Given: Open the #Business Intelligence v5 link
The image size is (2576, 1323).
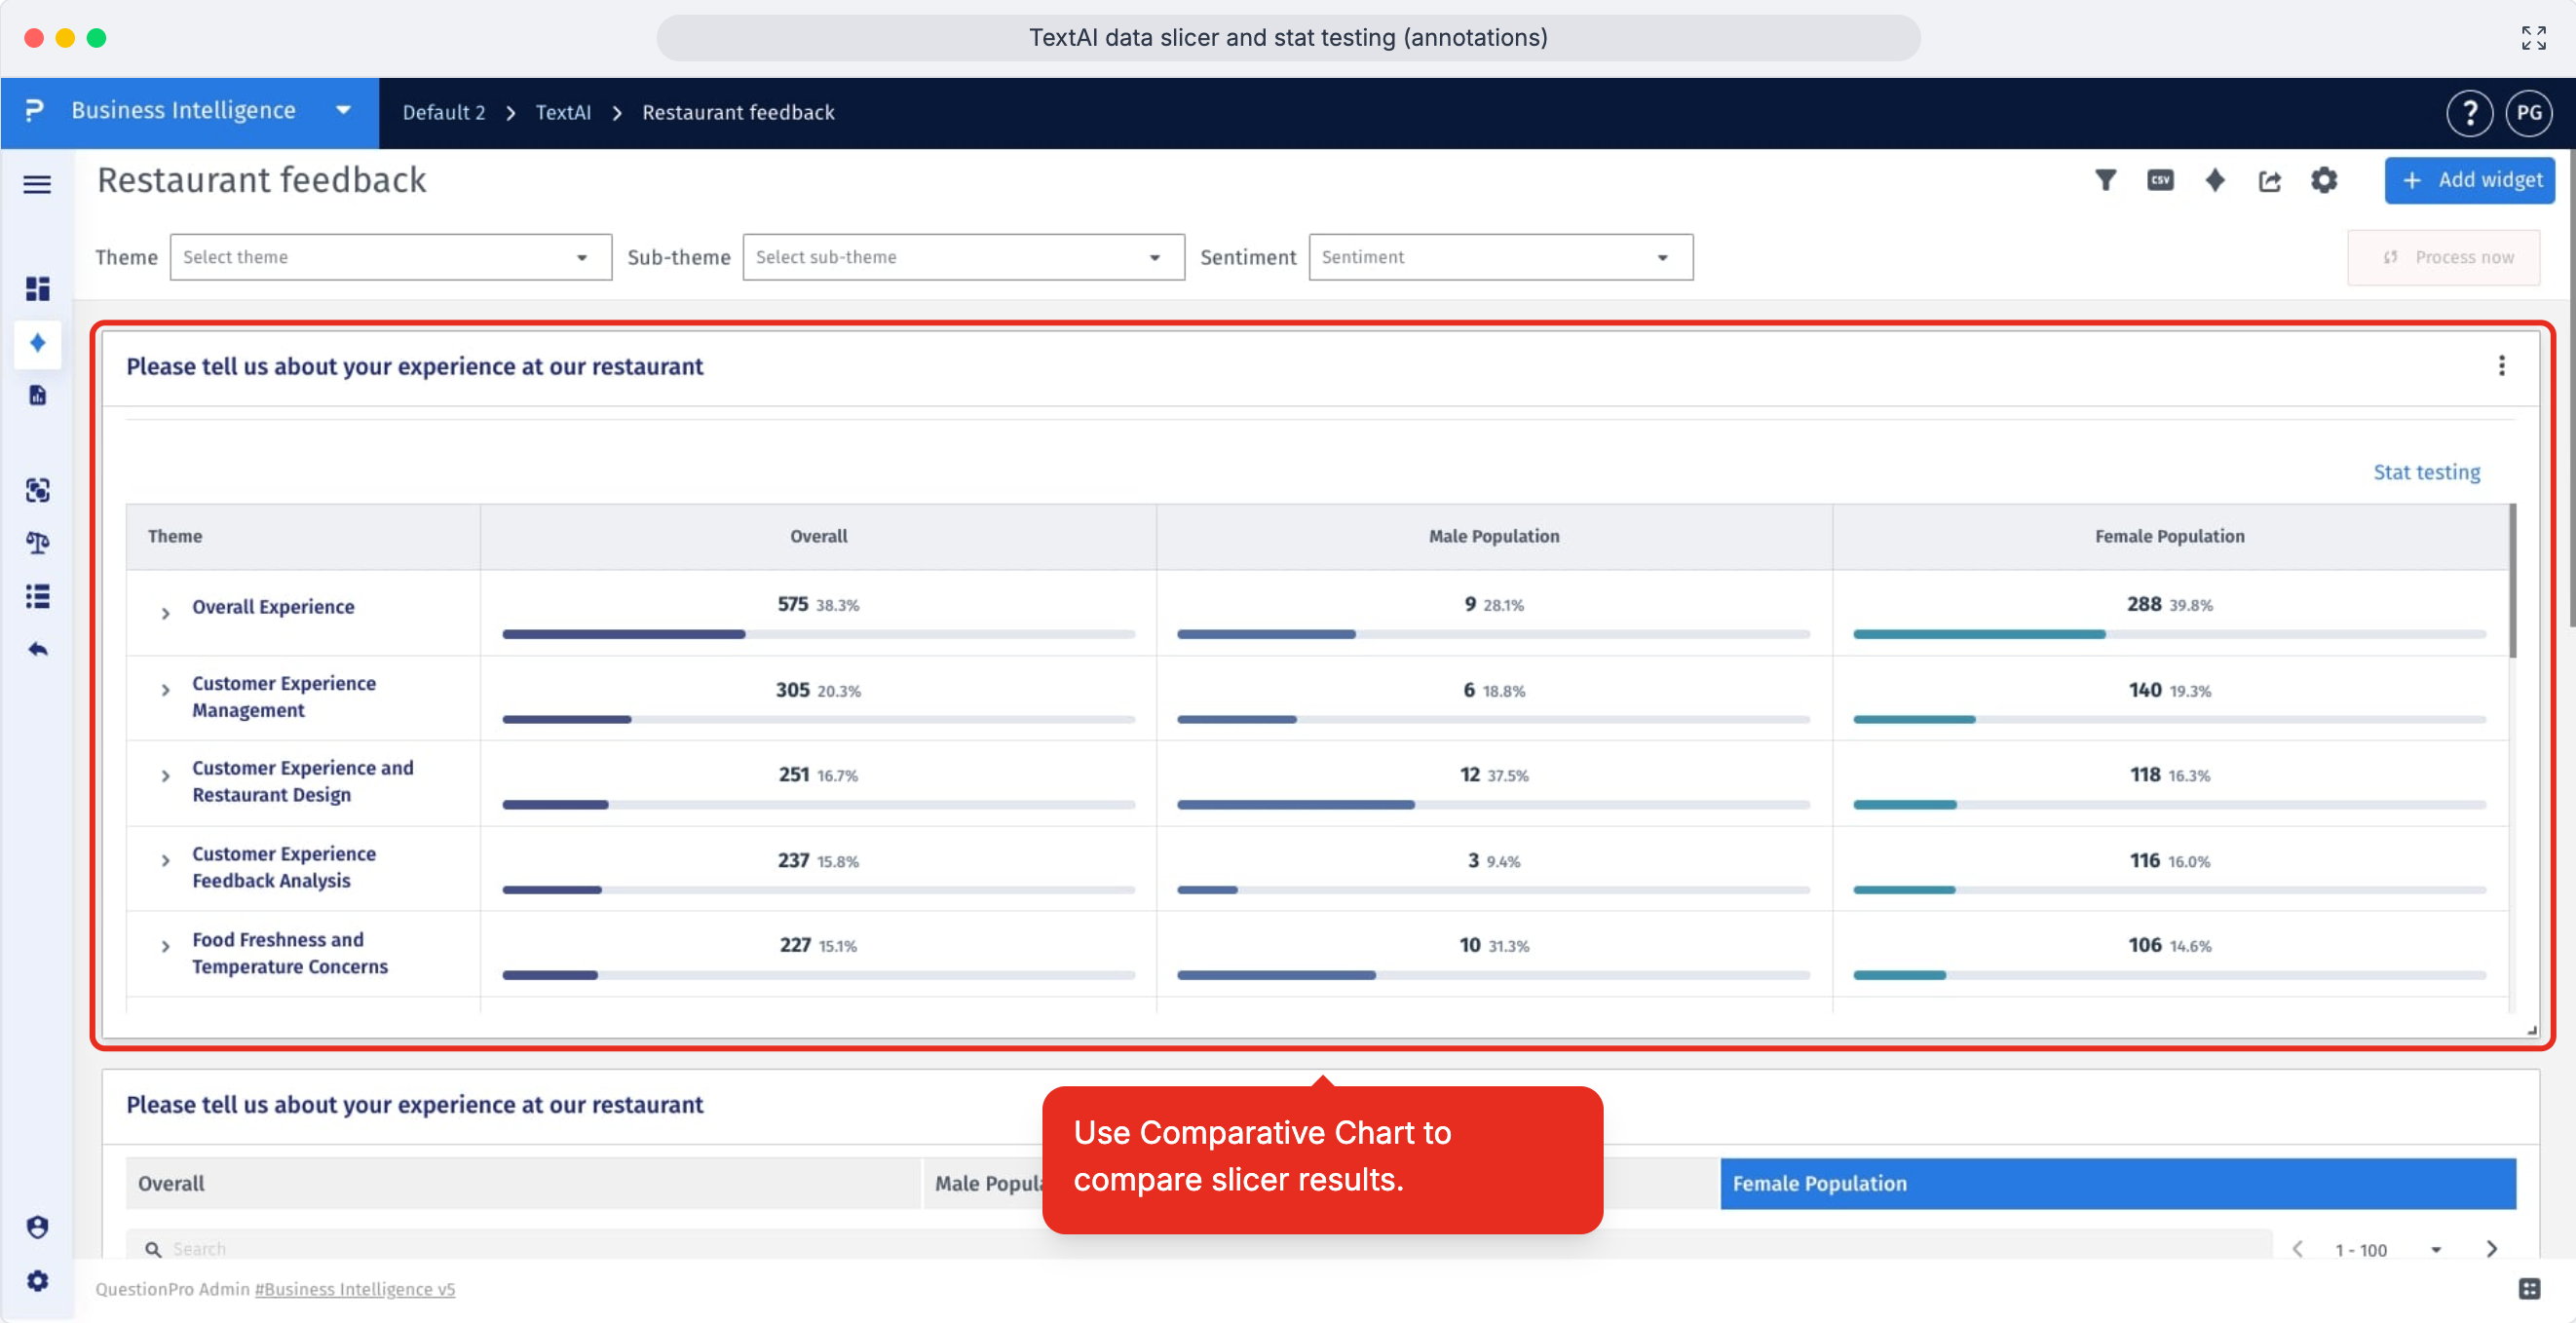Looking at the screenshot, I should [355, 1289].
